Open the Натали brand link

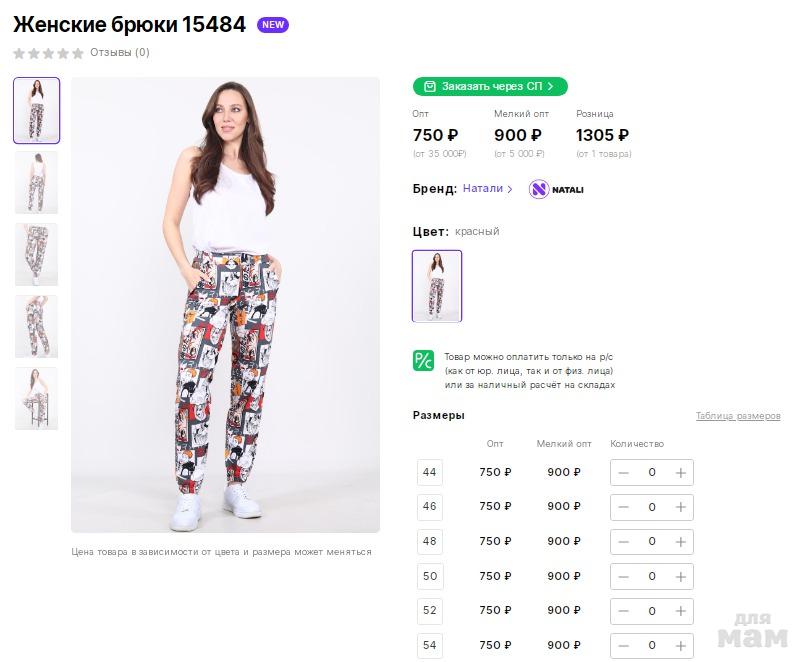[487, 189]
